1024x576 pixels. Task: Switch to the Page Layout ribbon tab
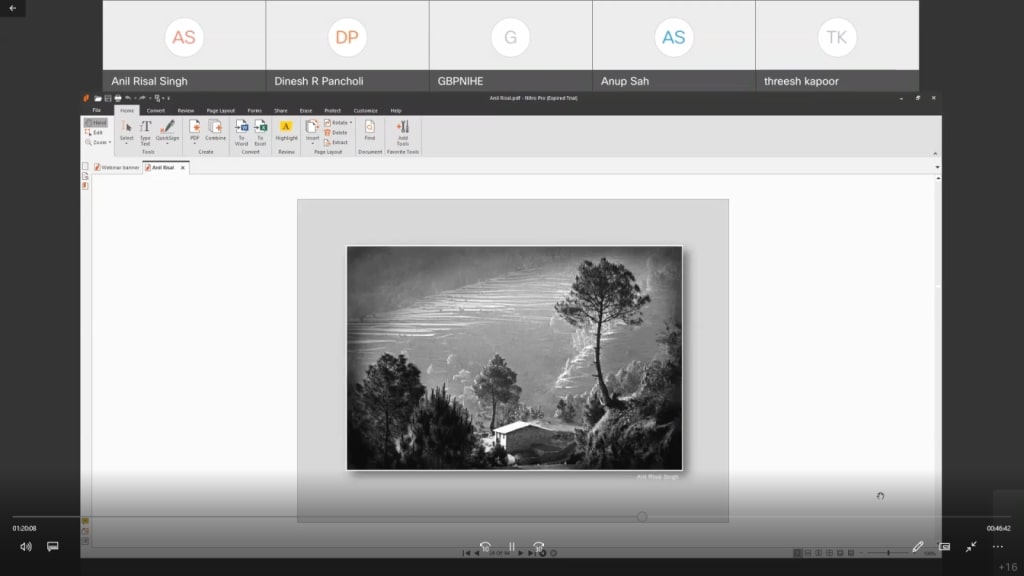(x=220, y=110)
